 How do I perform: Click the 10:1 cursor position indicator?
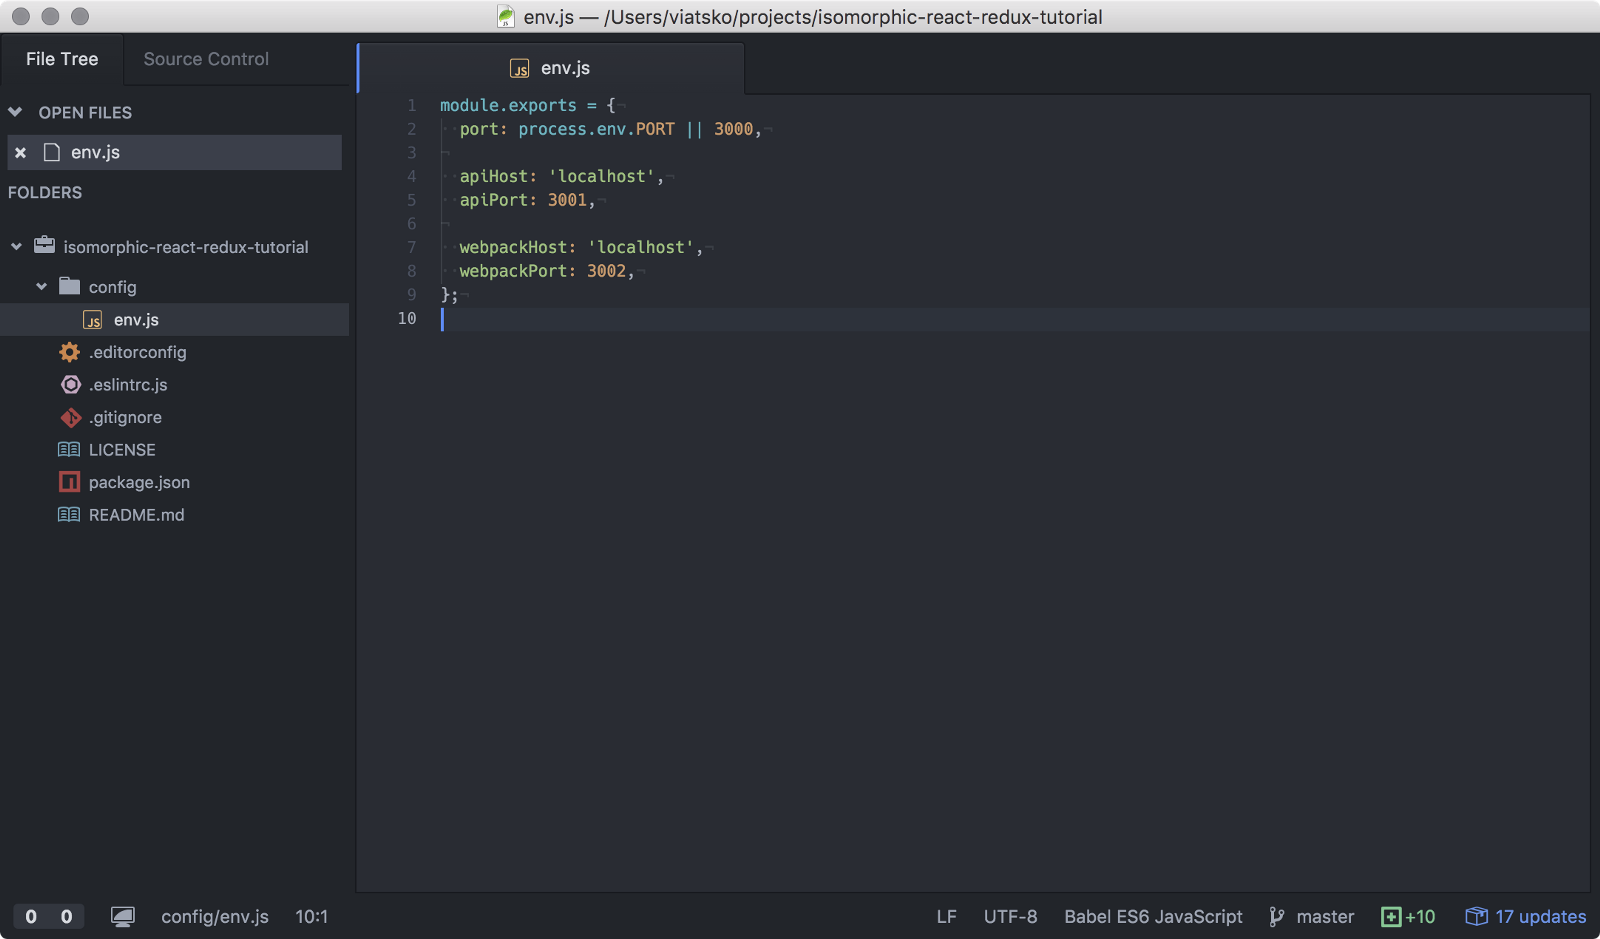311,917
